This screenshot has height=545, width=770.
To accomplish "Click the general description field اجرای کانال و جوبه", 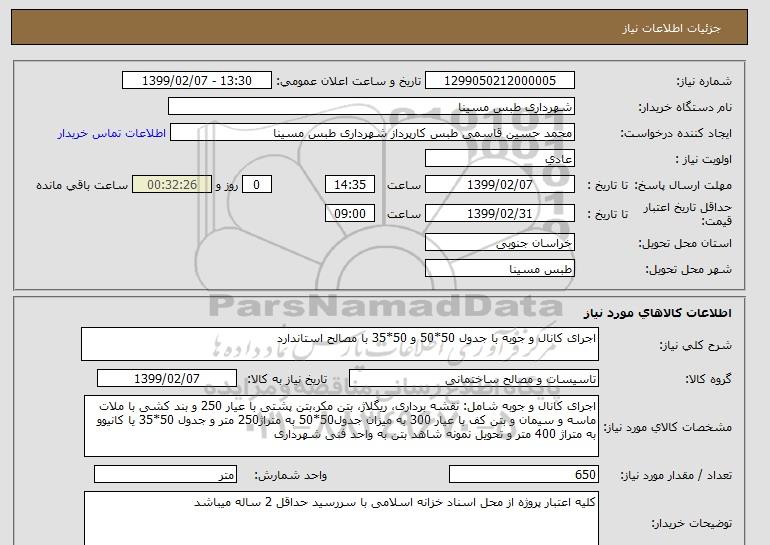I will (340, 344).
